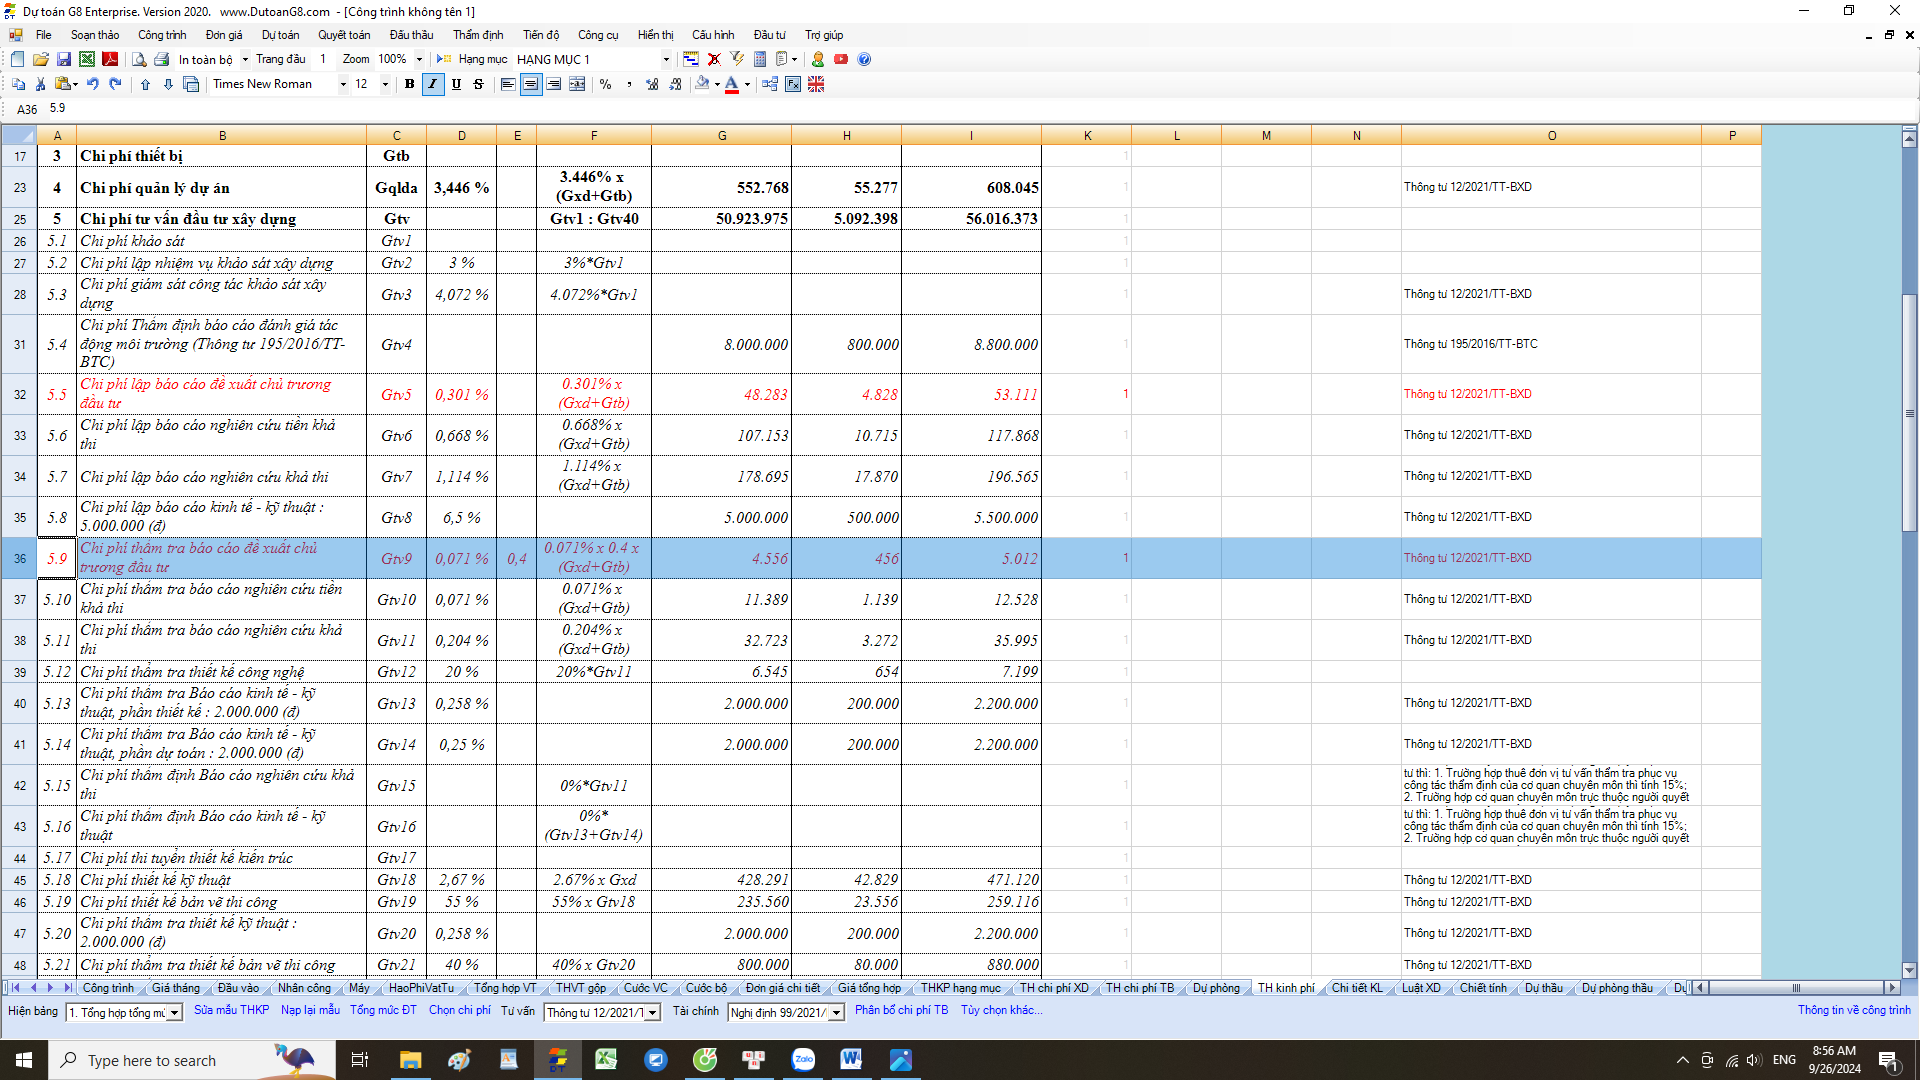The height and width of the screenshot is (1080, 1920).
Task: Toggle Underline formatting
Action: (x=456, y=84)
